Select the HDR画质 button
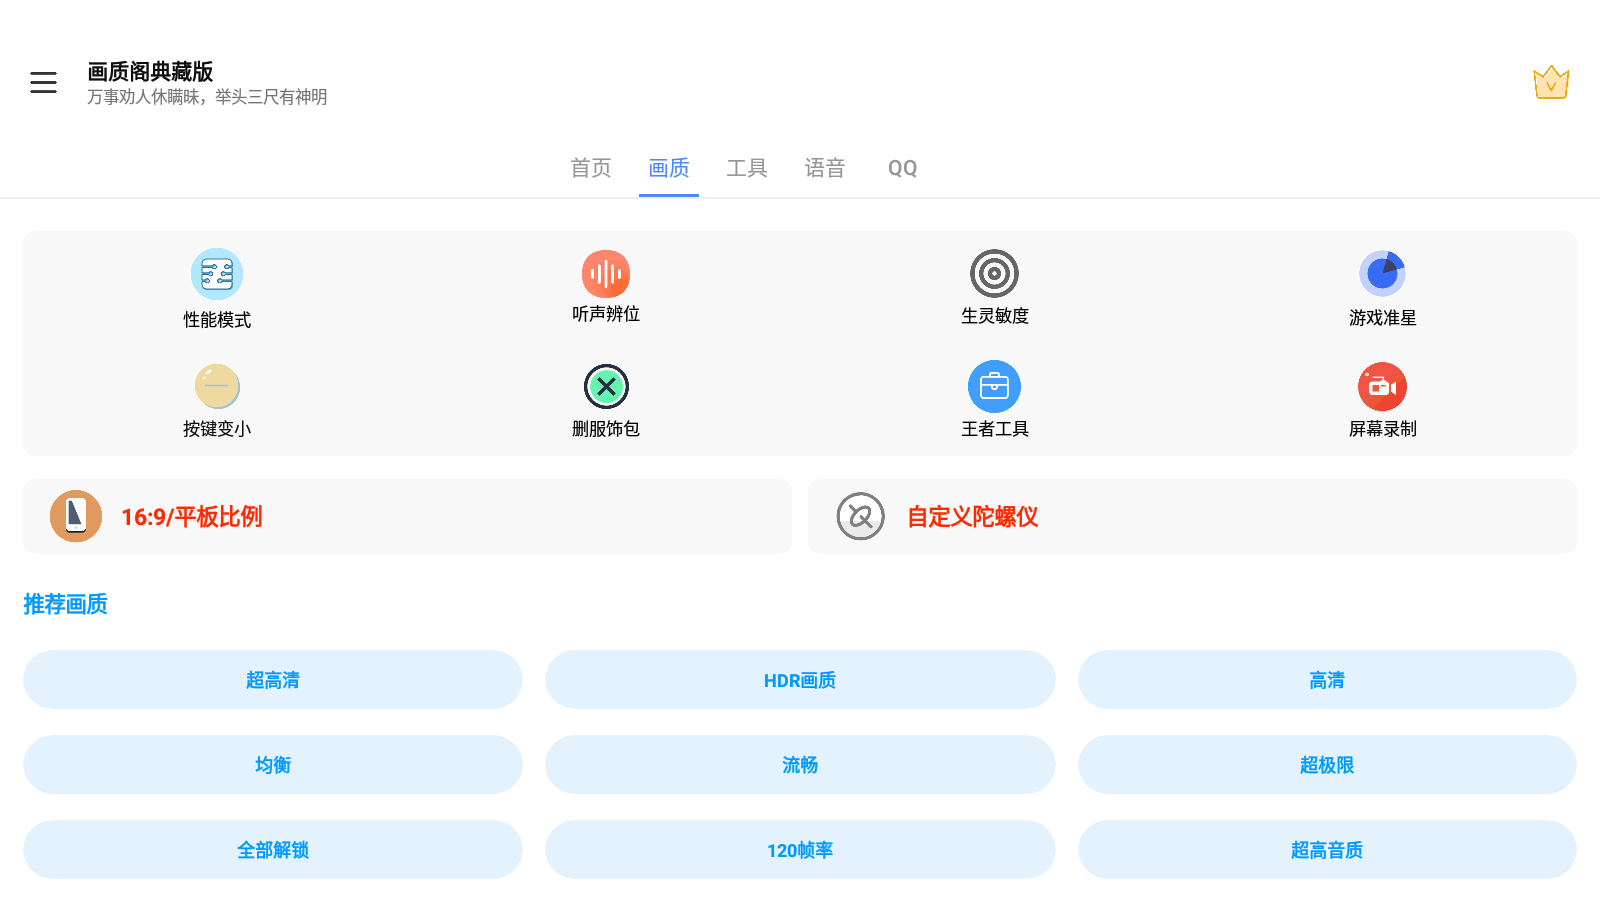The image size is (1600, 900). pos(800,680)
